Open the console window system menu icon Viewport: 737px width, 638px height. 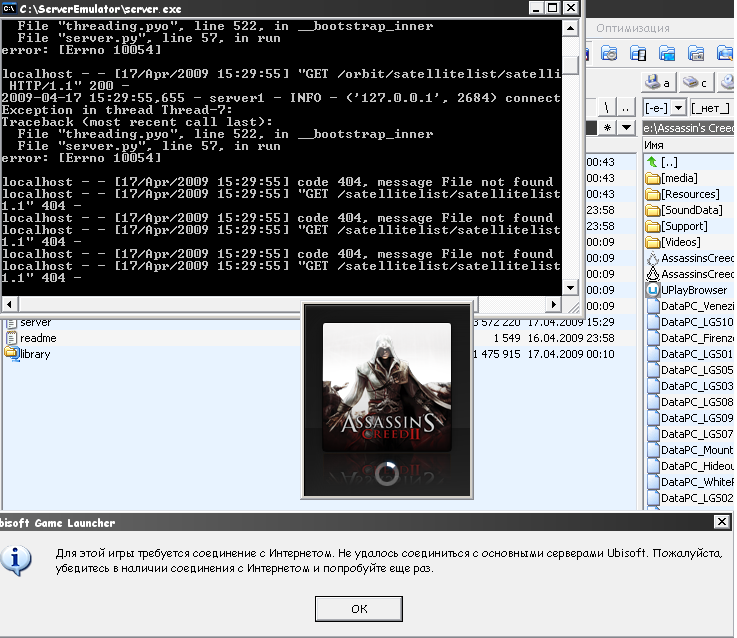pyautogui.click(x=9, y=8)
